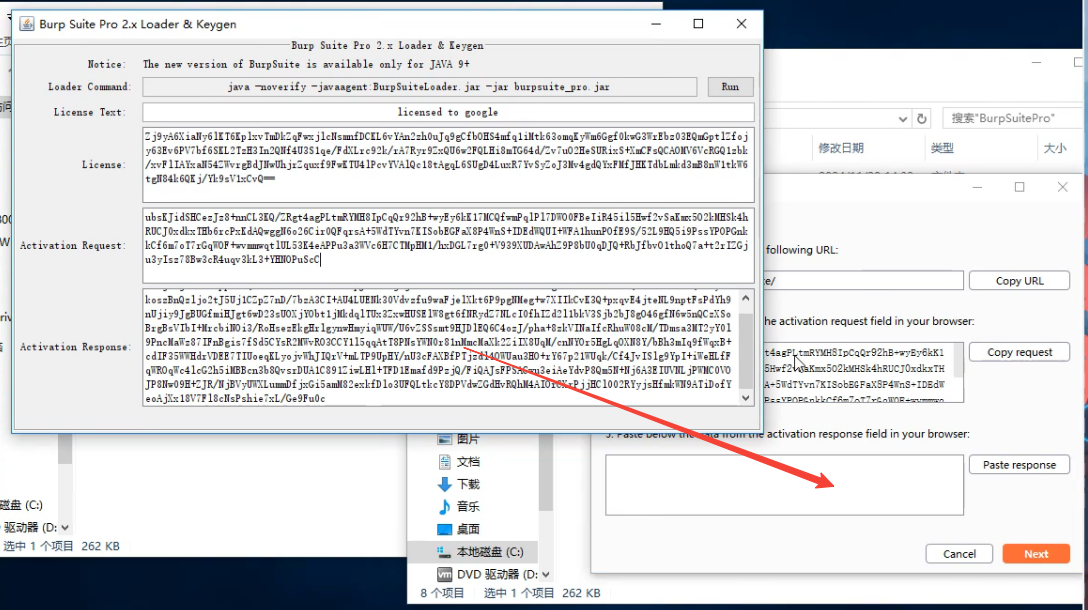Click the Activation Response scrollbar down arrow
The height and width of the screenshot is (610, 1088).
click(x=746, y=398)
